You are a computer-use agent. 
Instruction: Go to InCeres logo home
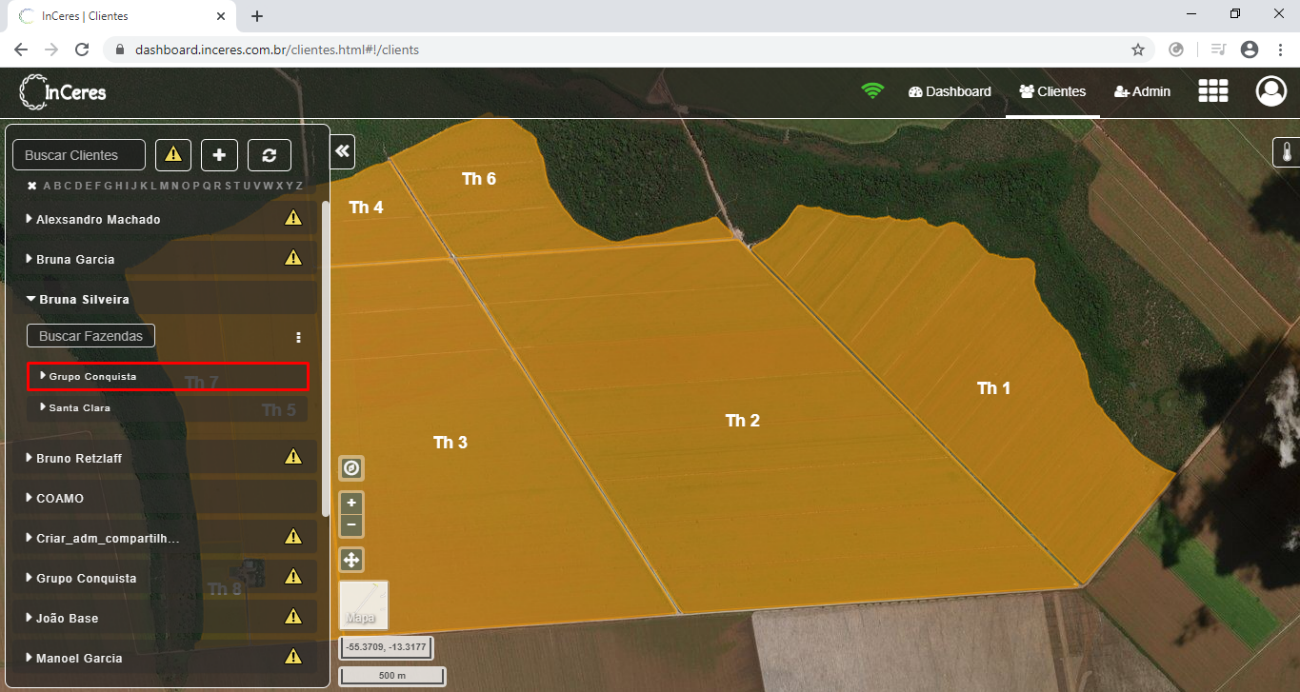pyautogui.click(x=63, y=92)
